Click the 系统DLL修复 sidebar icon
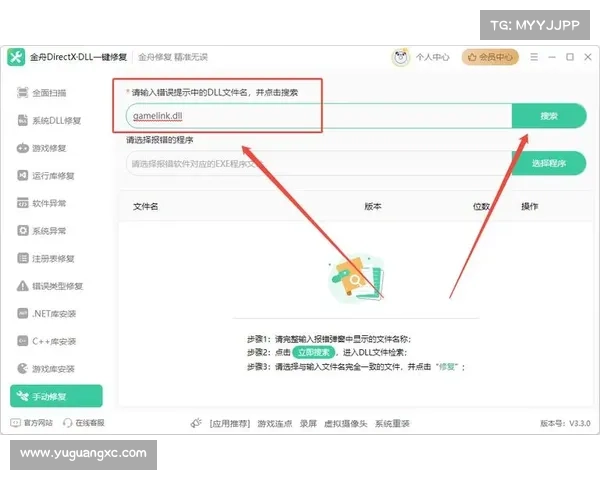The height and width of the screenshot is (480, 600). coord(23,120)
